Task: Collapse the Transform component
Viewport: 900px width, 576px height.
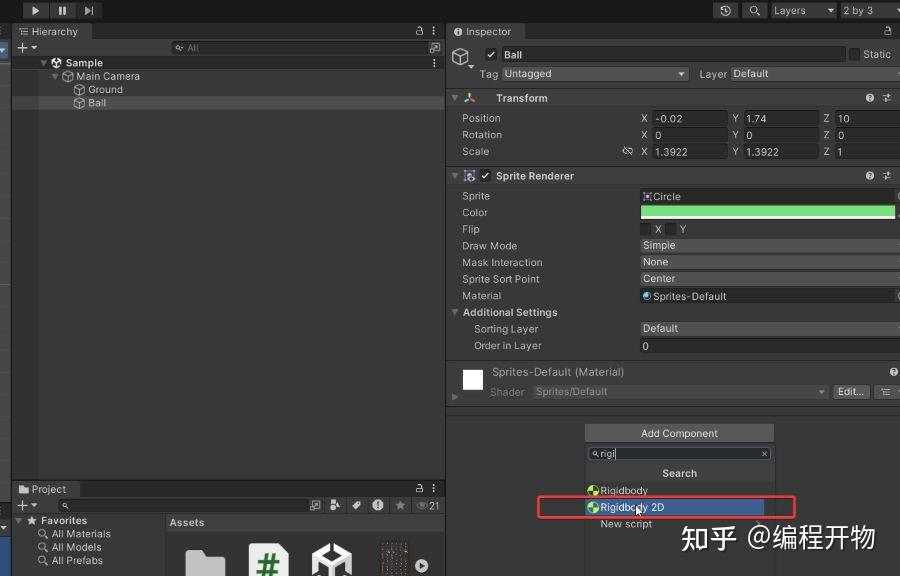Action: [x=455, y=98]
